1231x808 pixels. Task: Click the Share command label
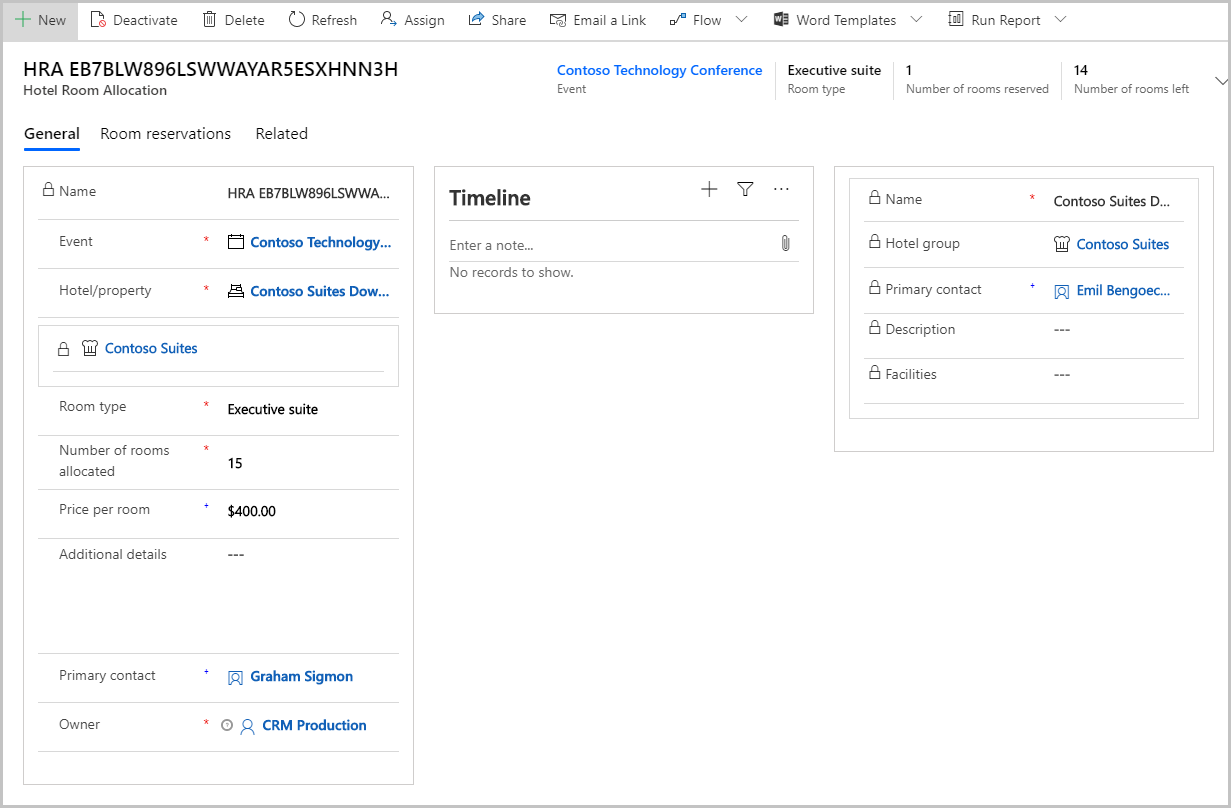(x=509, y=20)
